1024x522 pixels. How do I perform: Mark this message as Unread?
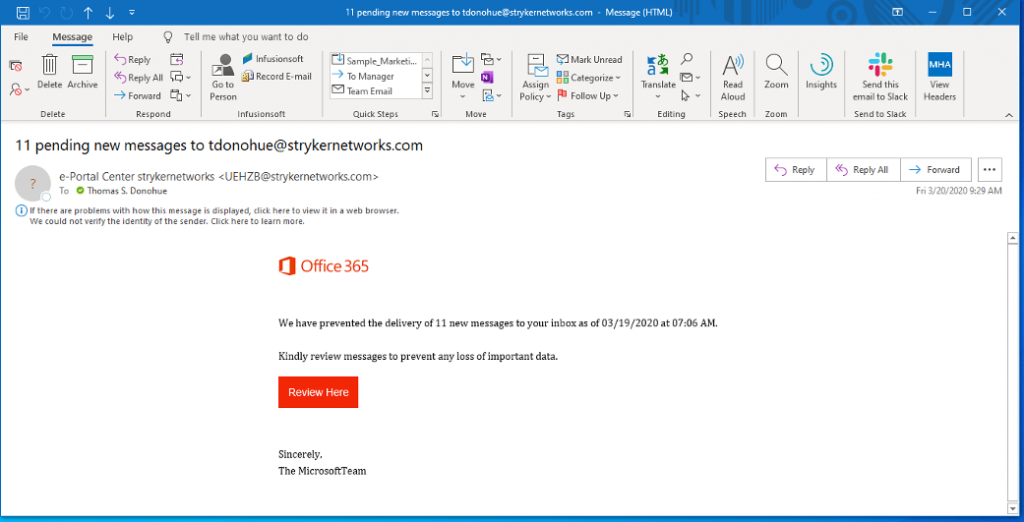pyautogui.click(x=590, y=59)
